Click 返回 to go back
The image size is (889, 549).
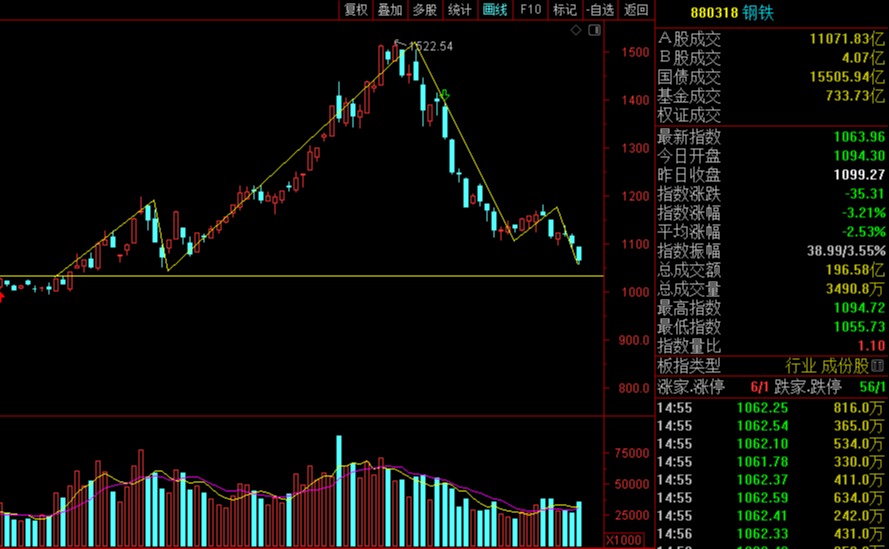pos(636,10)
